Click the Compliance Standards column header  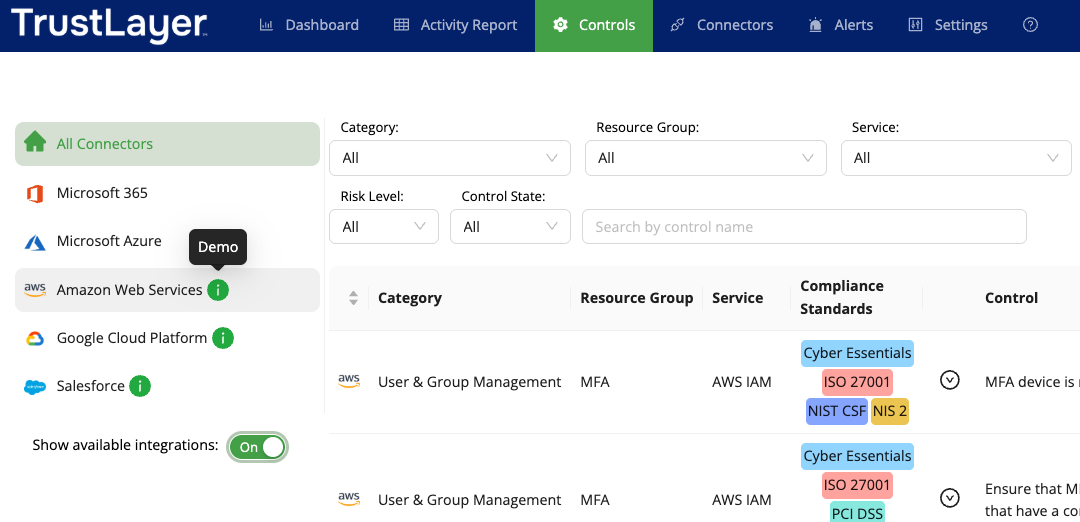pos(842,297)
